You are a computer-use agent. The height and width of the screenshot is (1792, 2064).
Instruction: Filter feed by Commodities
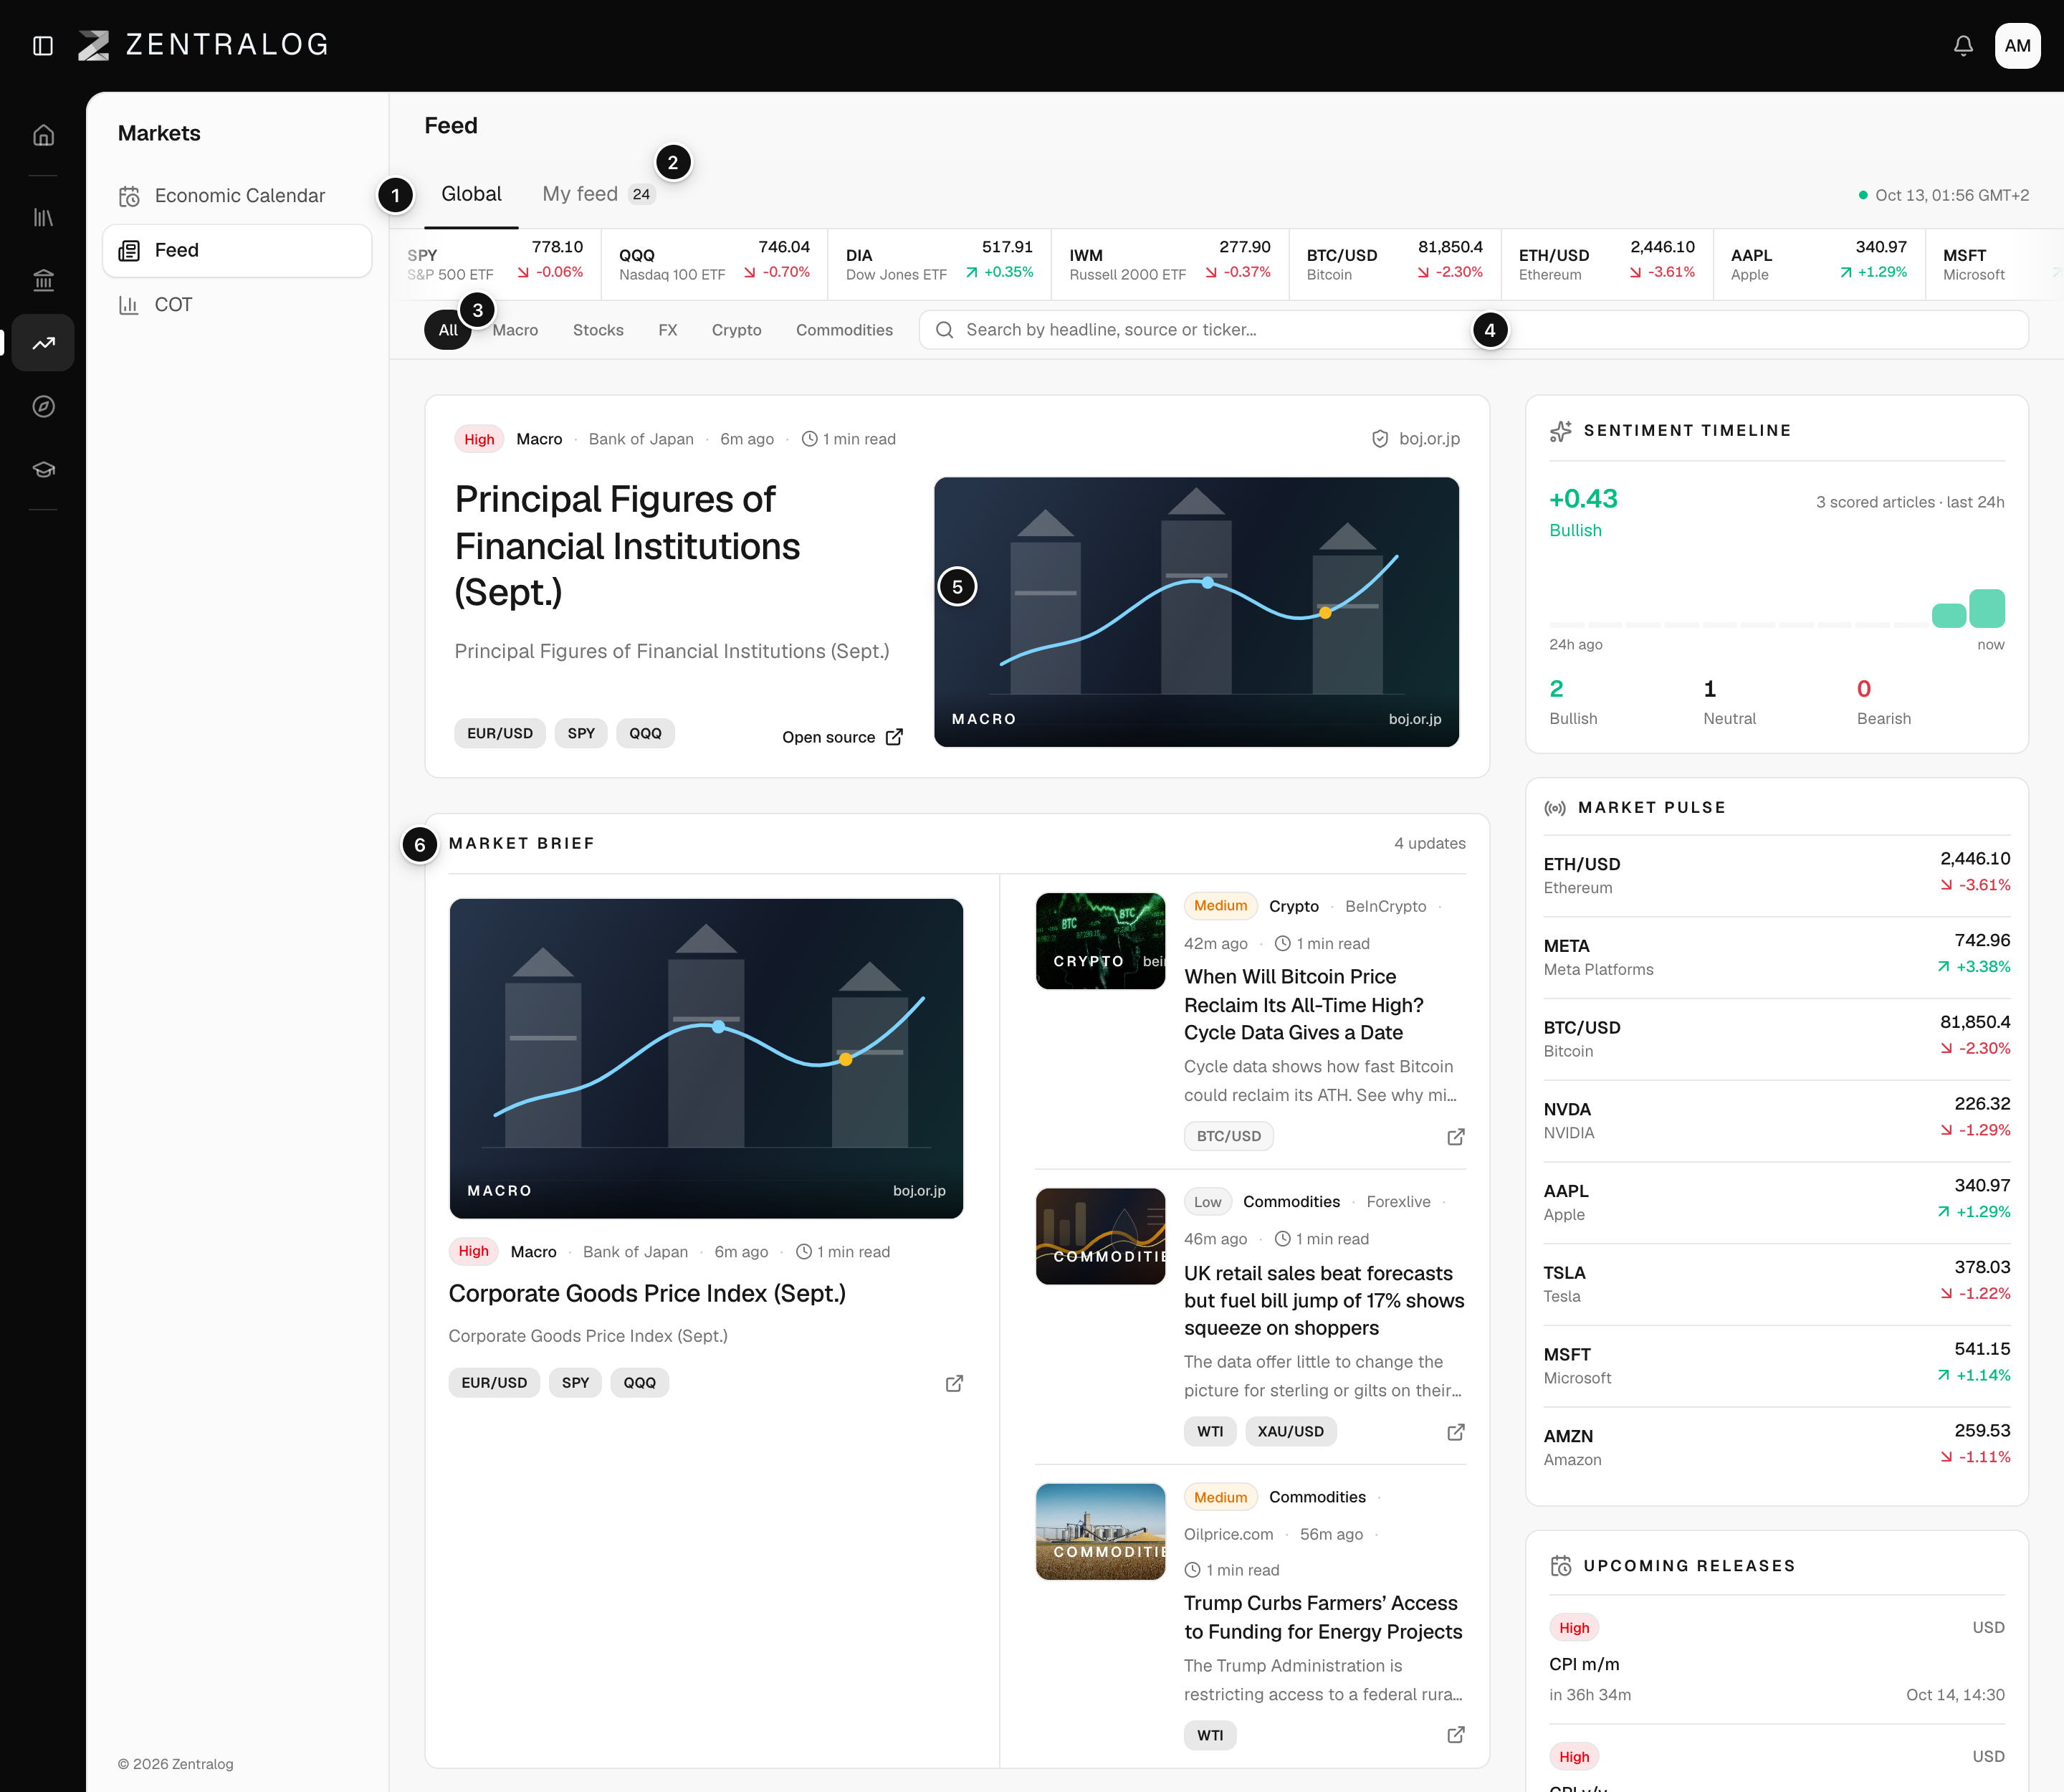pos(844,330)
